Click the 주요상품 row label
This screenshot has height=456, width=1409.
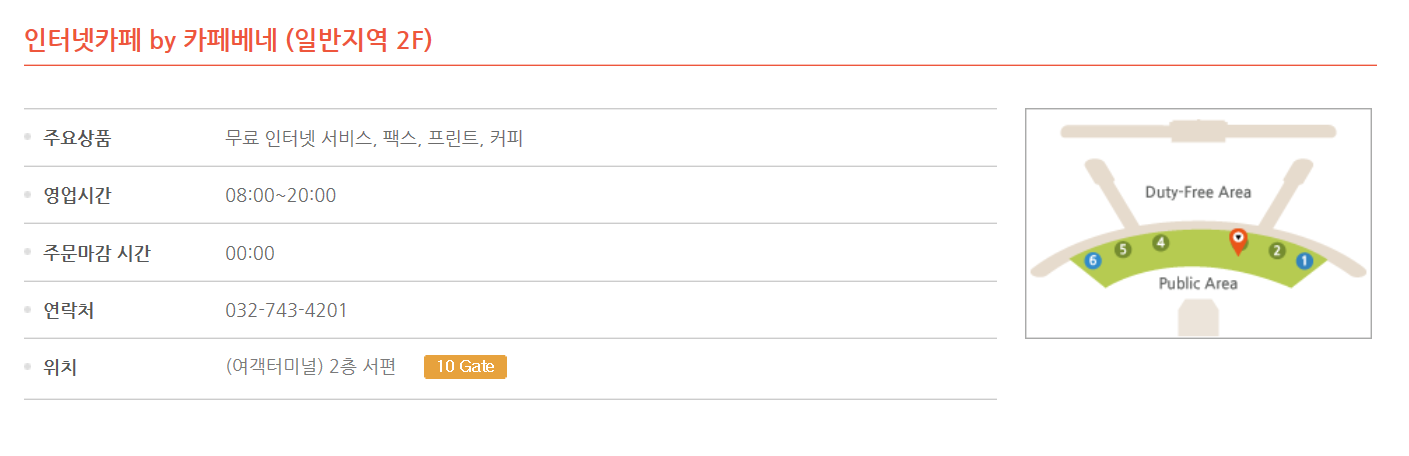[77, 138]
